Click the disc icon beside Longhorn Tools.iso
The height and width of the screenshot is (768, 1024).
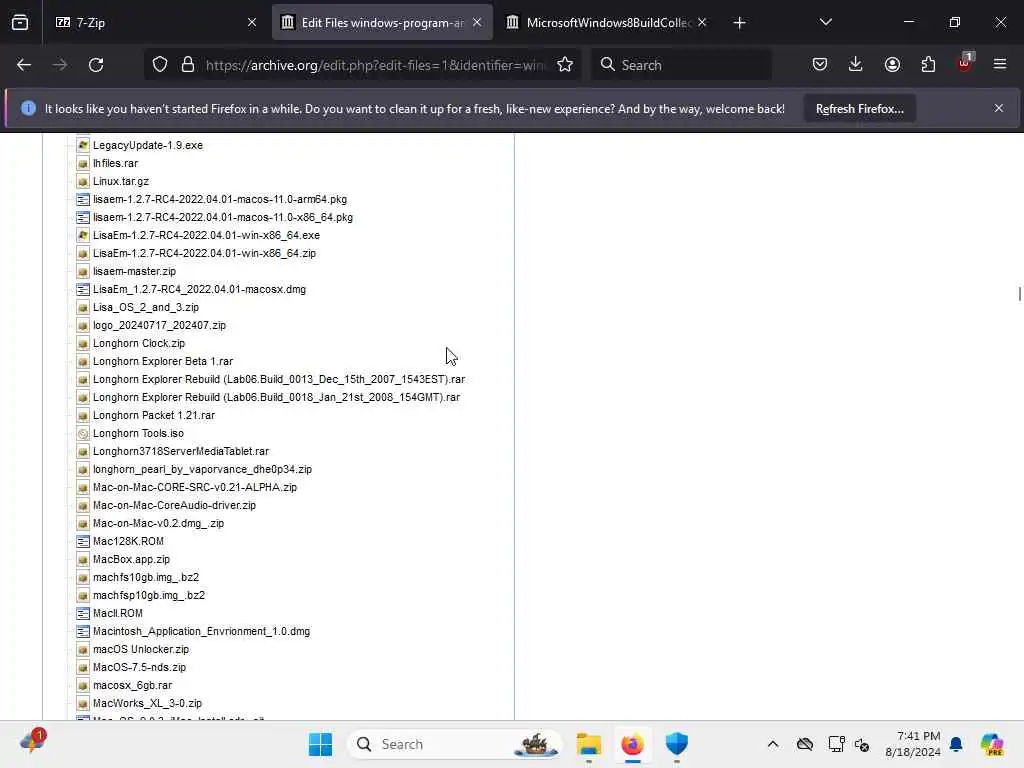(83, 433)
